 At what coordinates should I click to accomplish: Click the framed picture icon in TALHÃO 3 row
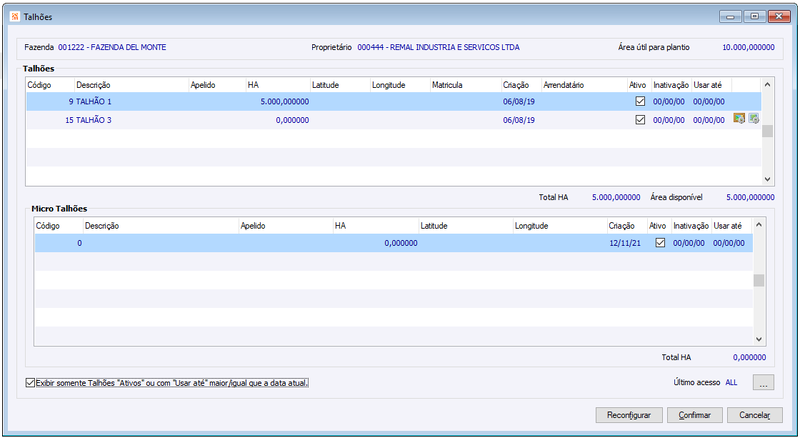[739, 118]
